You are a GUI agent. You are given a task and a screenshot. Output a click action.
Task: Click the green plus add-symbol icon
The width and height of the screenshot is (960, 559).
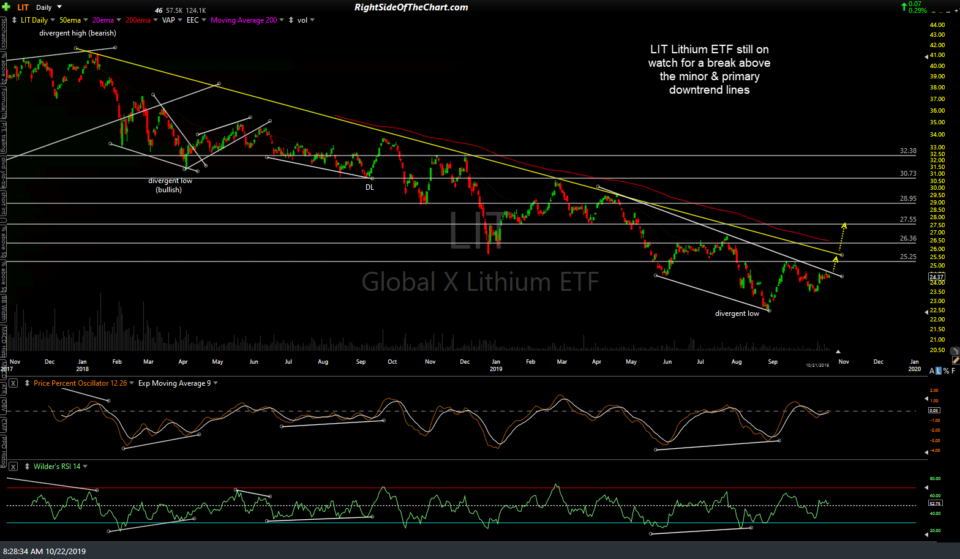click(7, 7)
